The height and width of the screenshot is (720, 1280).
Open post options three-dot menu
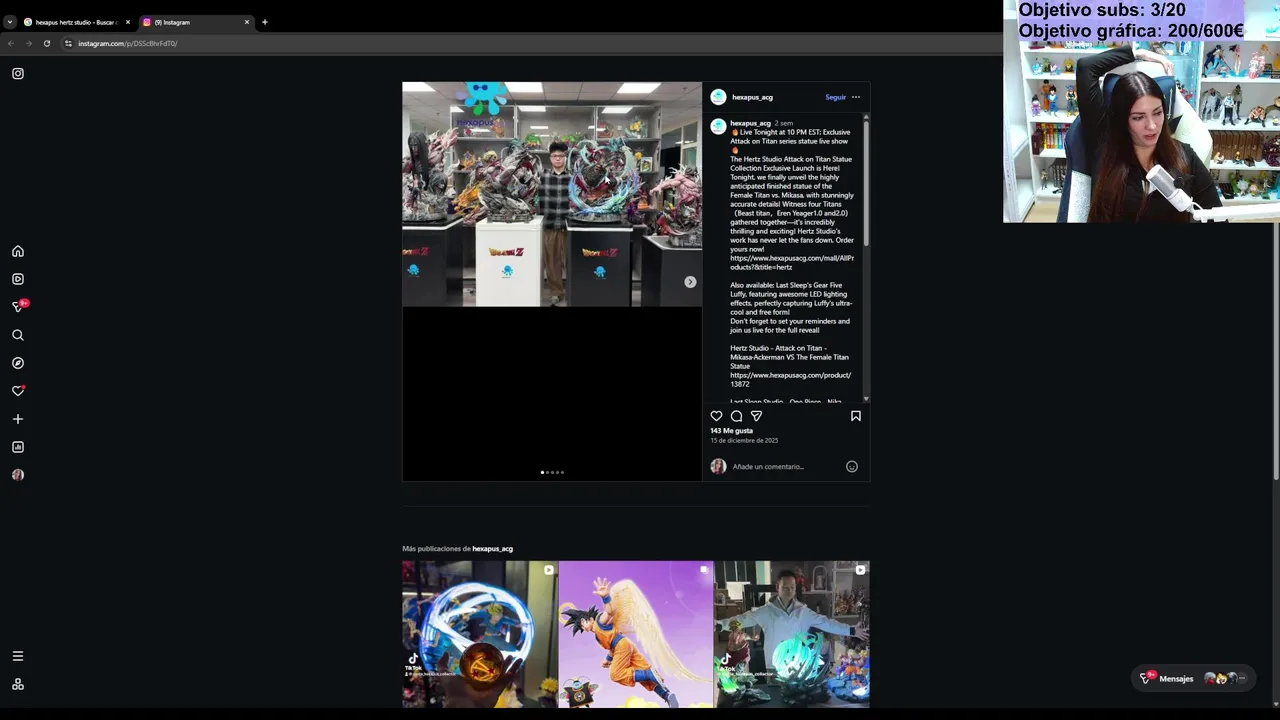coord(856,97)
